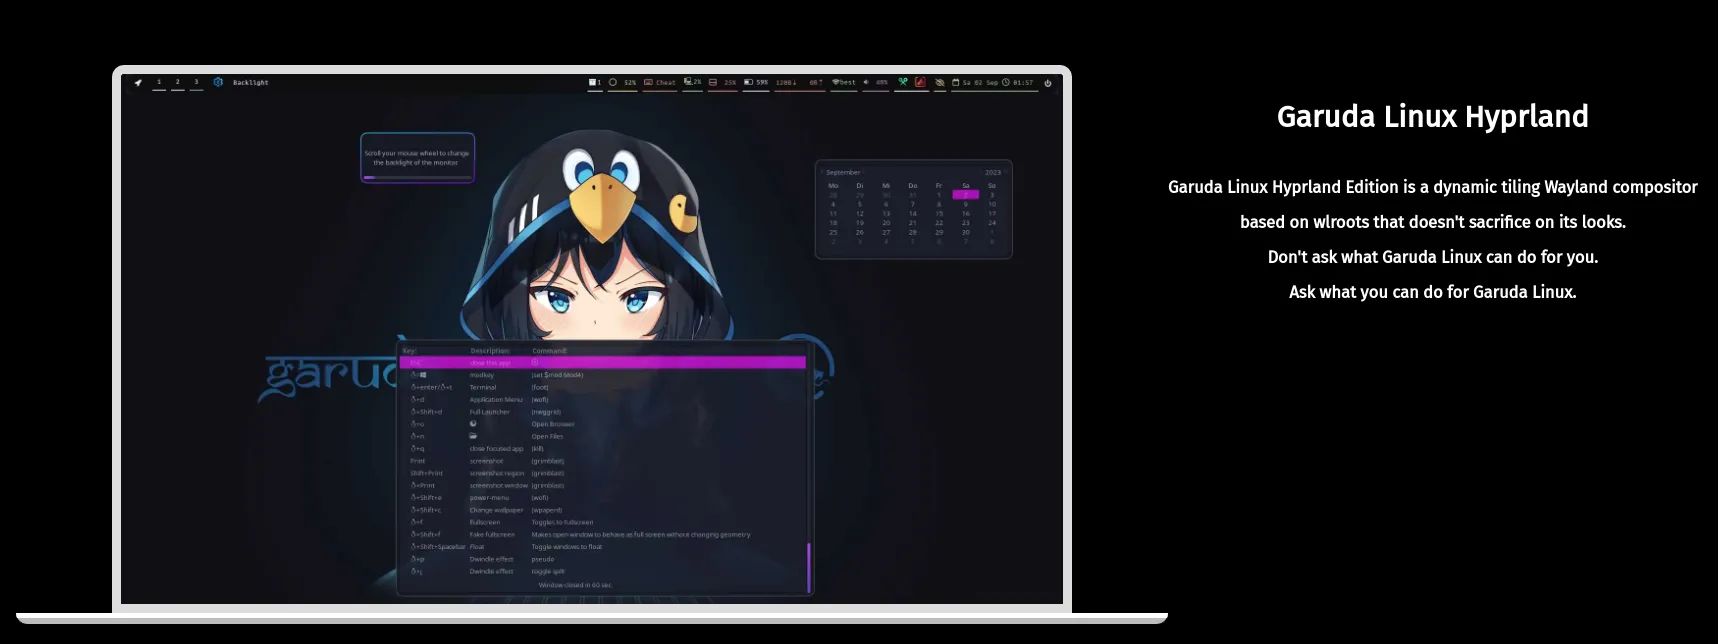Open the 52% circle indicator

click(623, 83)
